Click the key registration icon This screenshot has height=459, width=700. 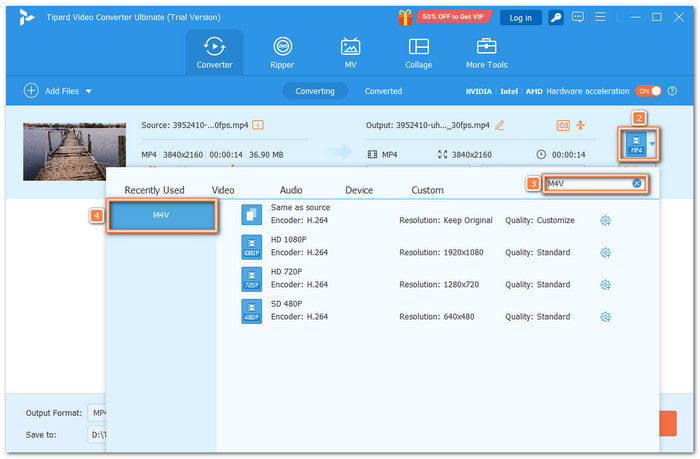[x=555, y=17]
